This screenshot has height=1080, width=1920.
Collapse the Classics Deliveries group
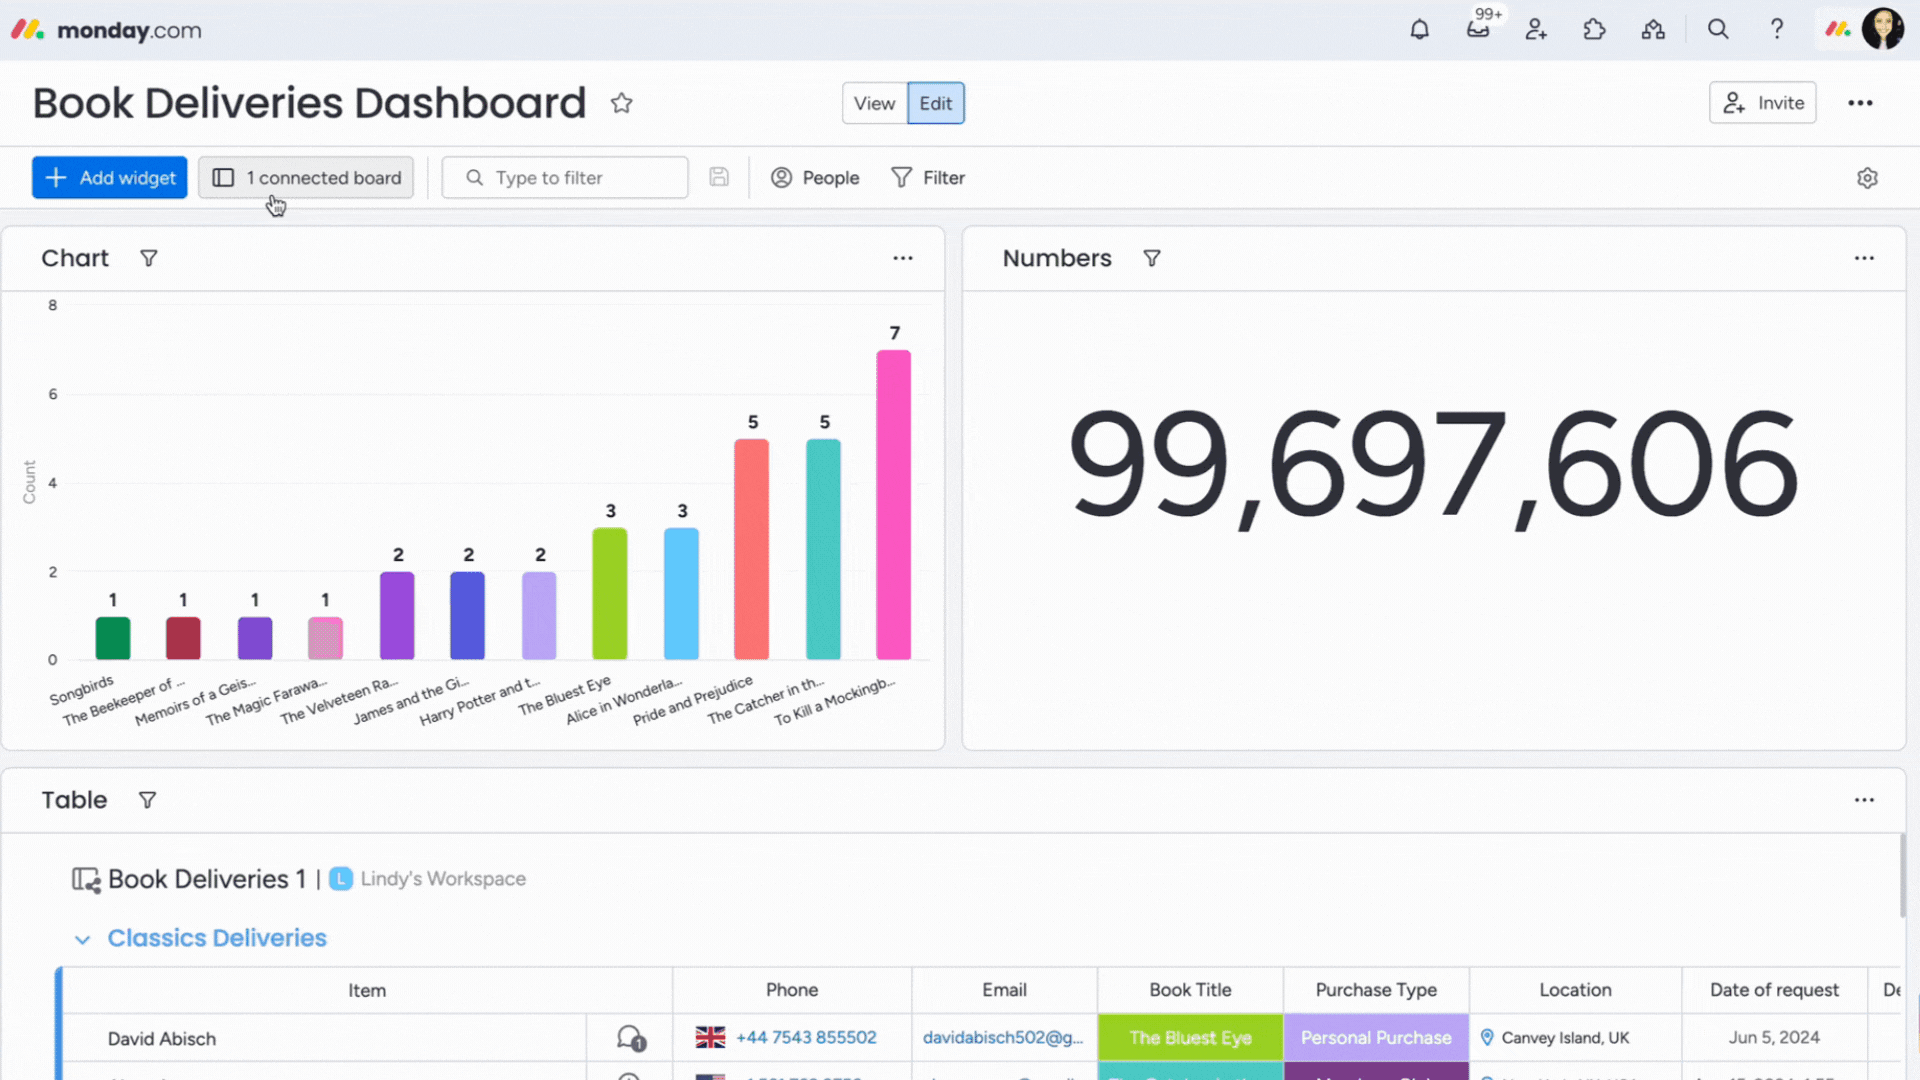click(x=83, y=939)
